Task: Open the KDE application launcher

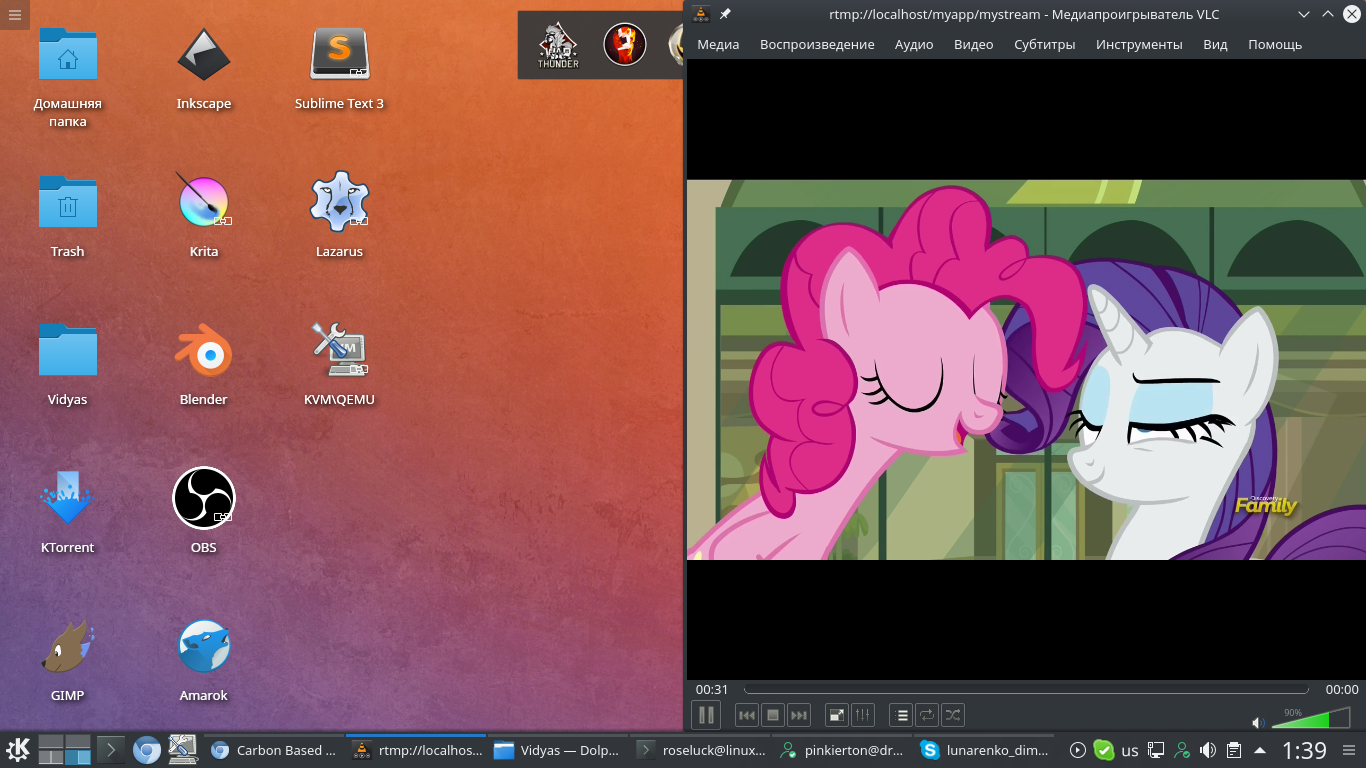Action: pos(18,750)
